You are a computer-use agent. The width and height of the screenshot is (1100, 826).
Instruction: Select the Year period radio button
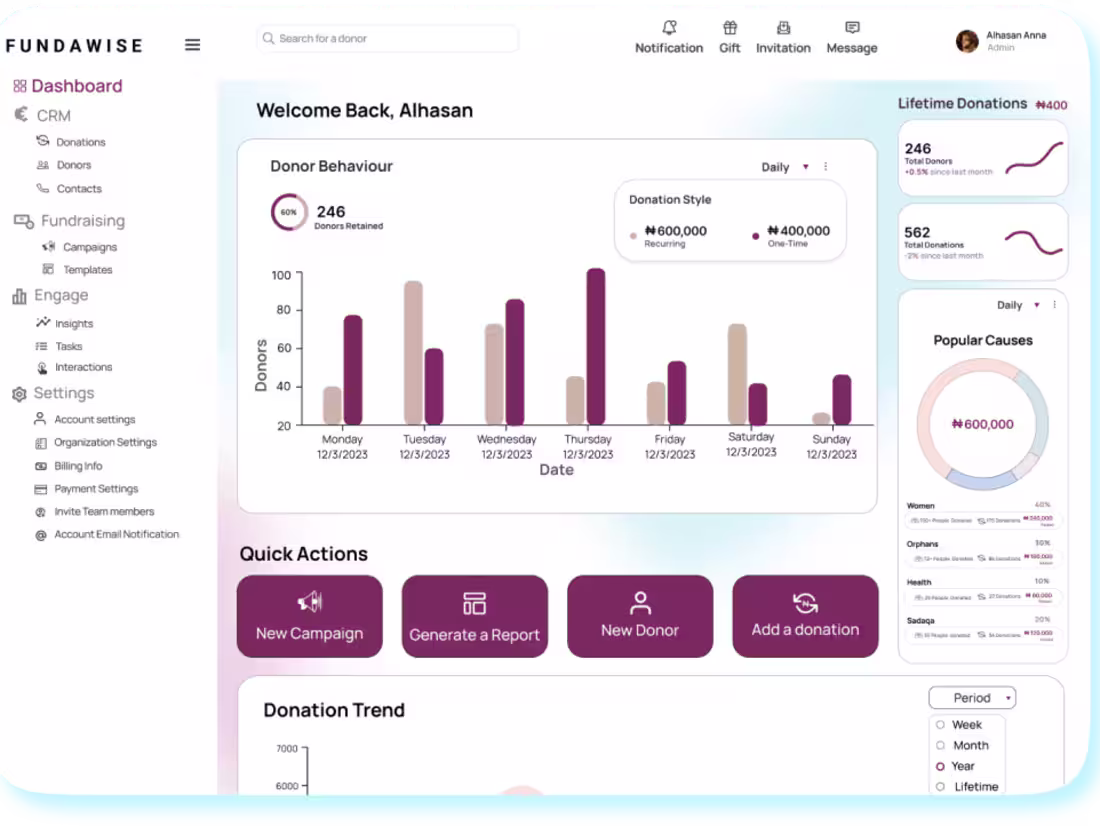pyautogui.click(x=941, y=766)
